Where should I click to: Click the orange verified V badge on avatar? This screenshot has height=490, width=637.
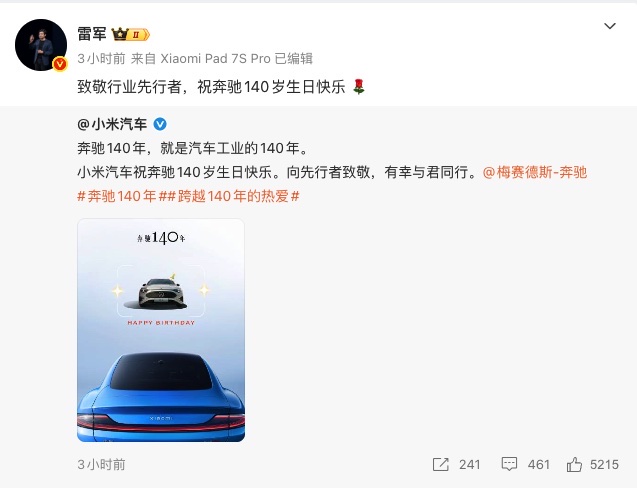pyautogui.click(x=60, y=64)
